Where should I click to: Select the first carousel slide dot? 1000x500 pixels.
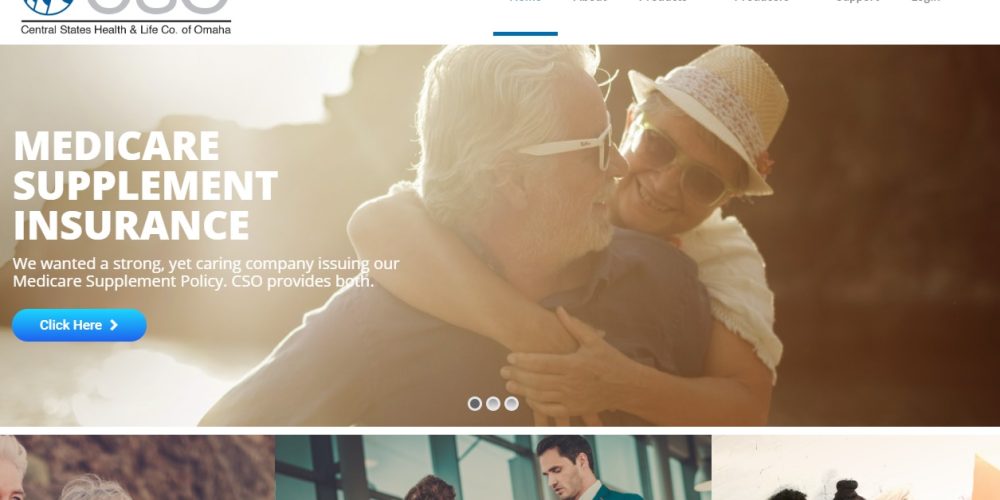[x=474, y=404]
